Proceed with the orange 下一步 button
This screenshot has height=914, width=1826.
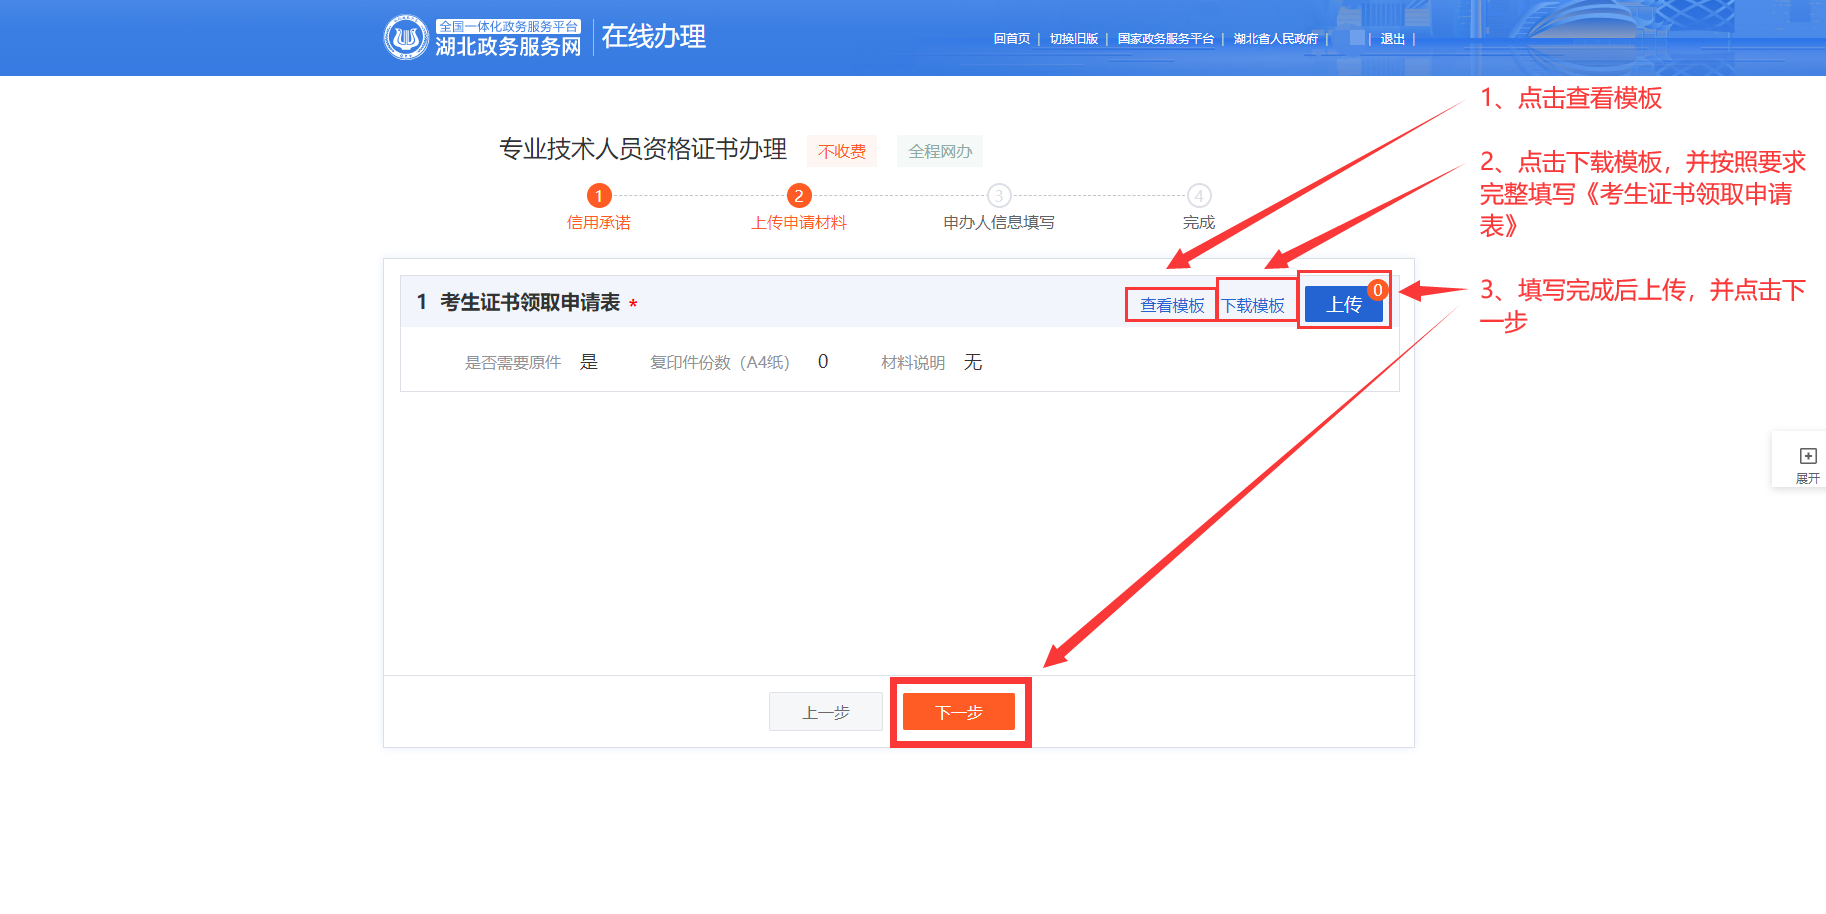pyautogui.click(x=958, y=712)
